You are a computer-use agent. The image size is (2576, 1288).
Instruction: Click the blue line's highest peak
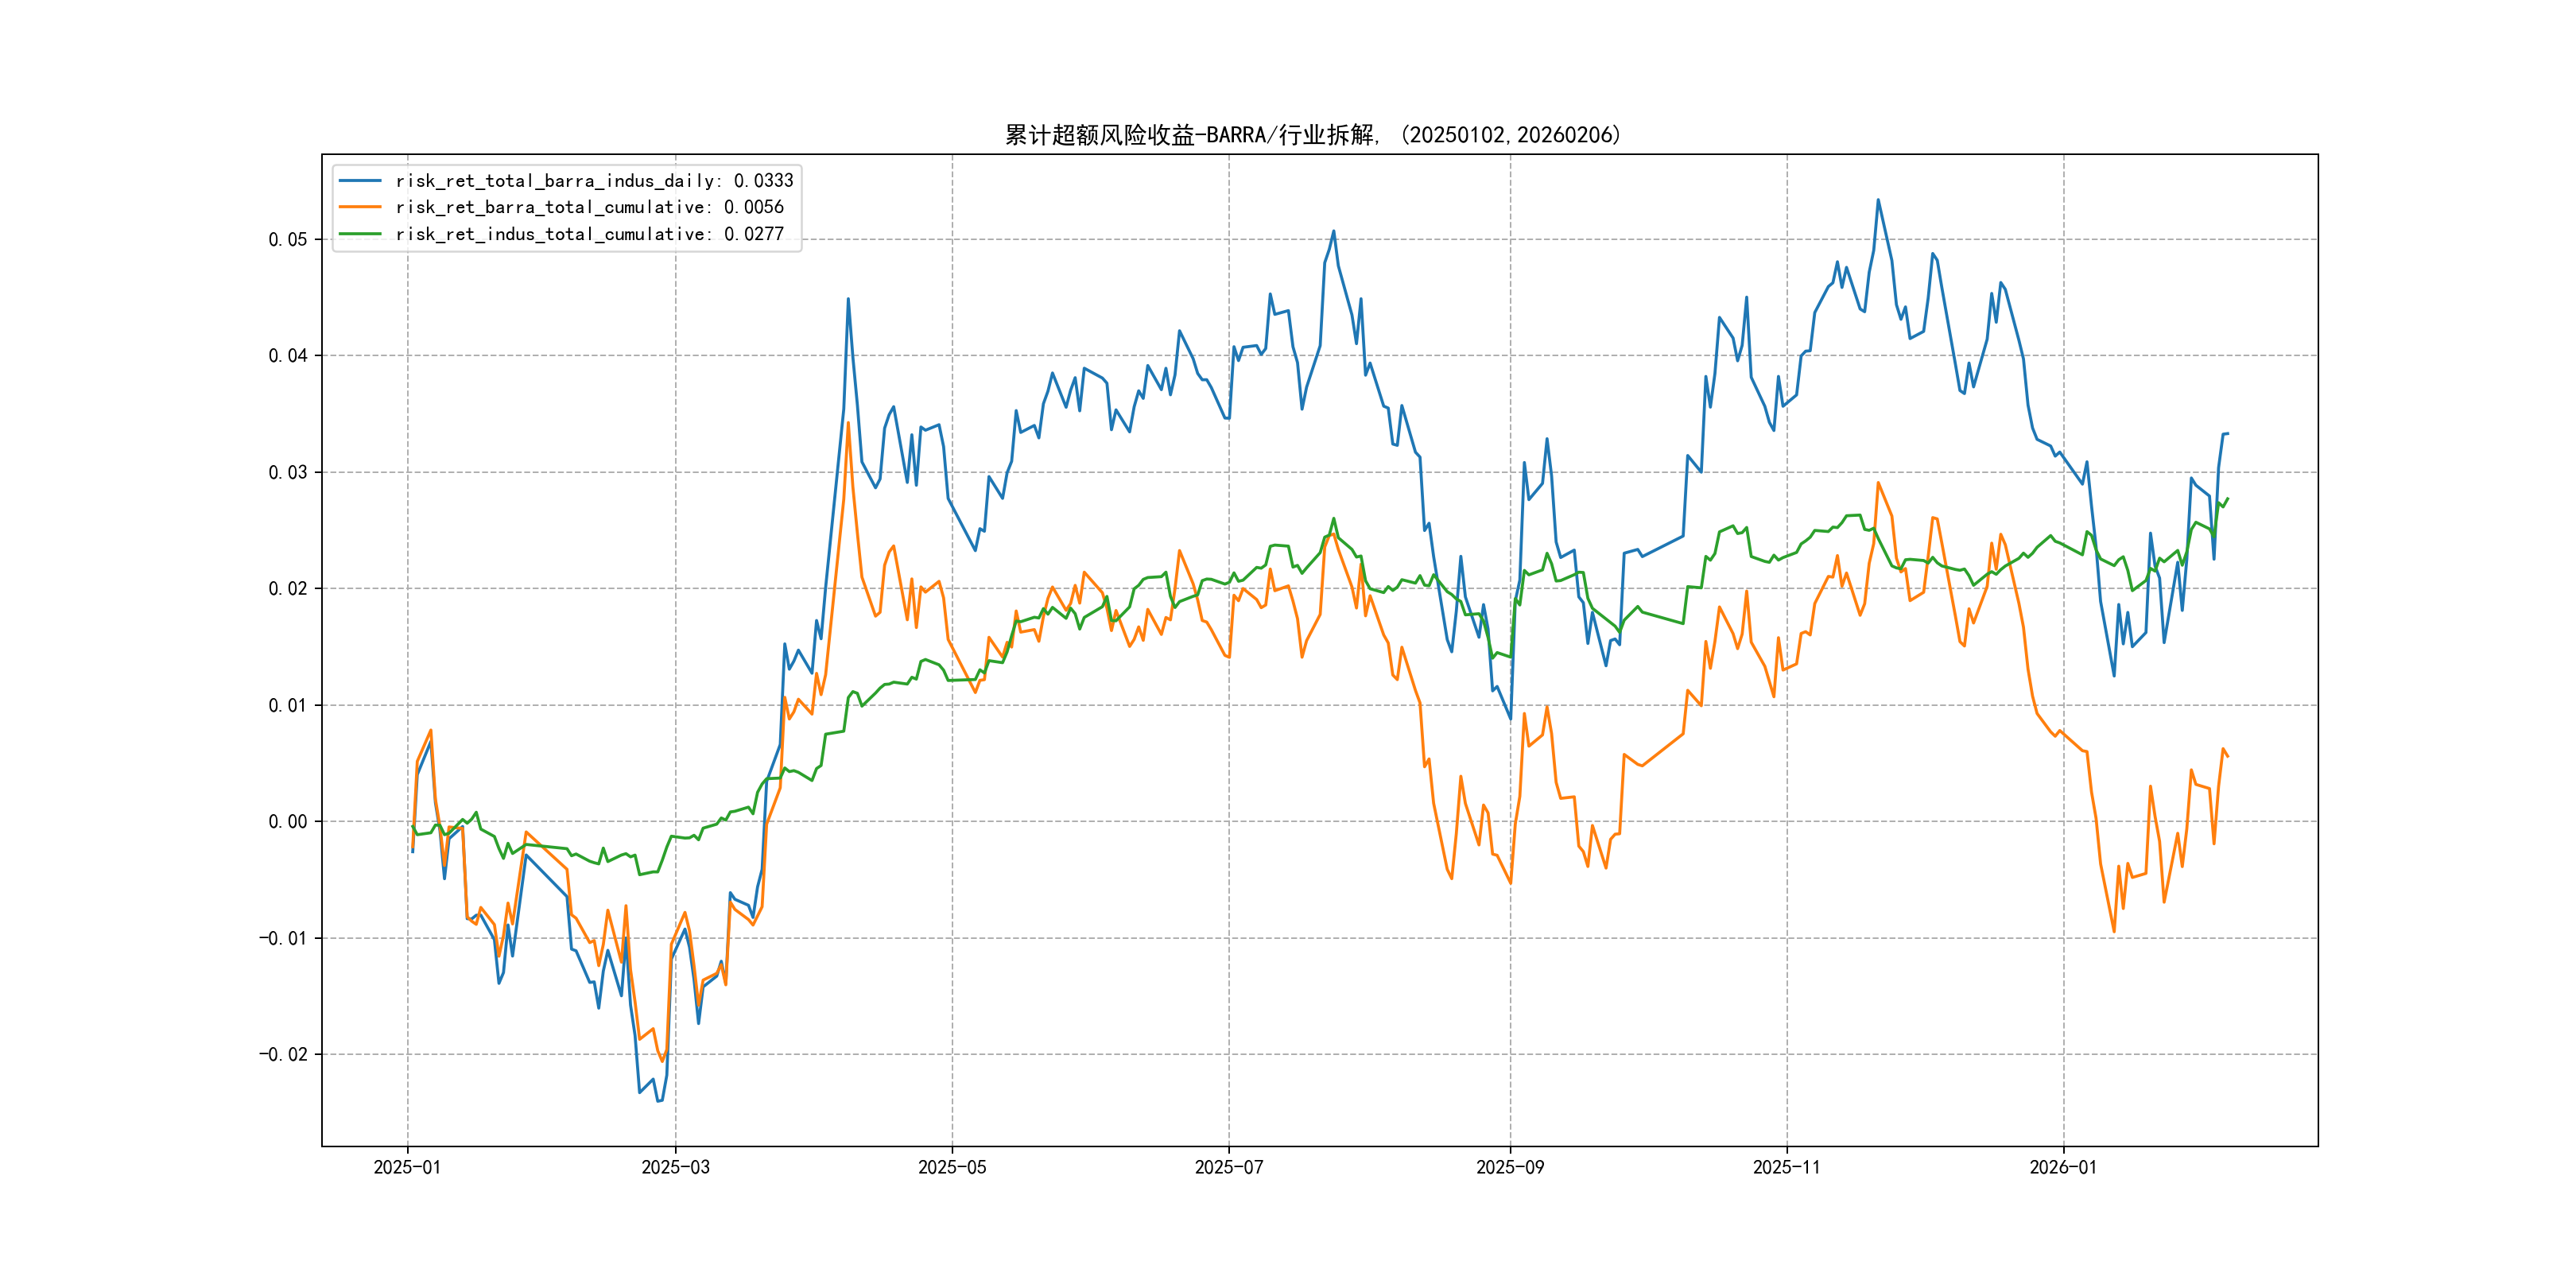1878,200
